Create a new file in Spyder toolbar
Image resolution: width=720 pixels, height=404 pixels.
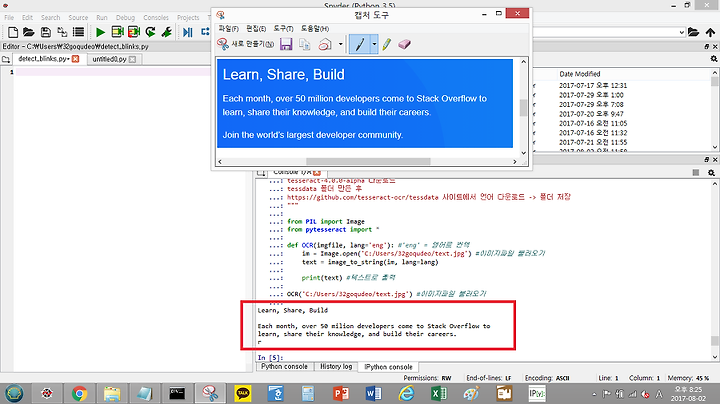click(x=13, y=32)
